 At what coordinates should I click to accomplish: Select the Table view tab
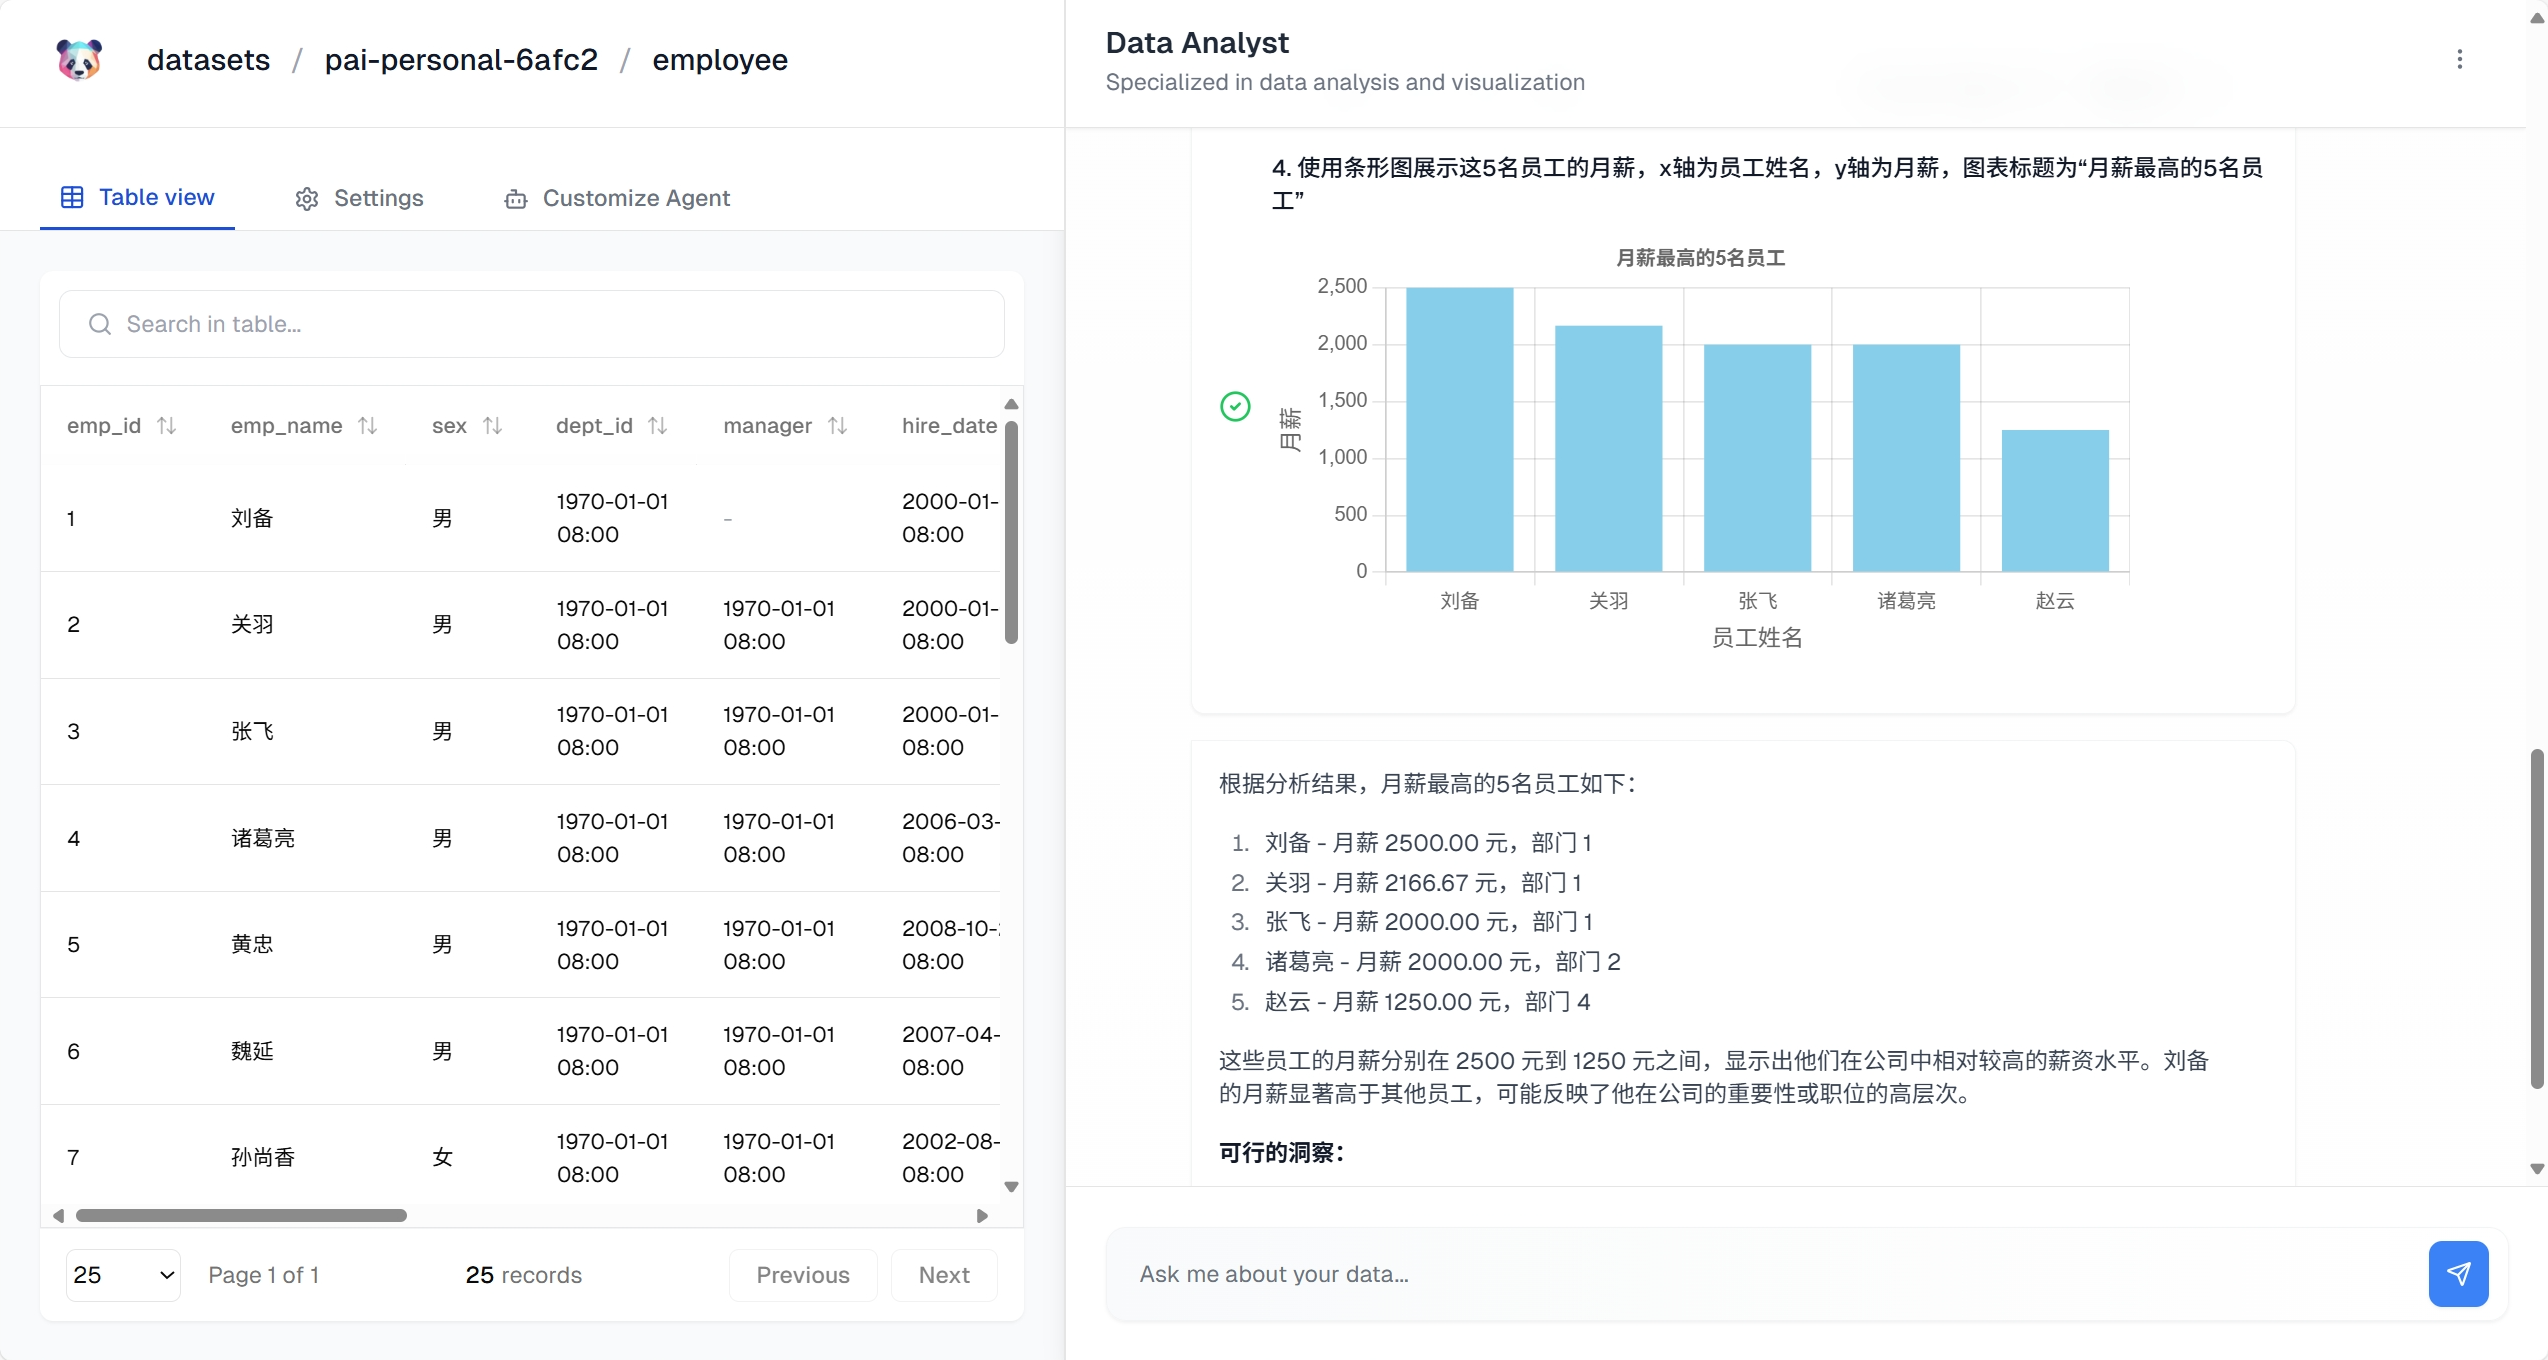(x=138, y=197)
